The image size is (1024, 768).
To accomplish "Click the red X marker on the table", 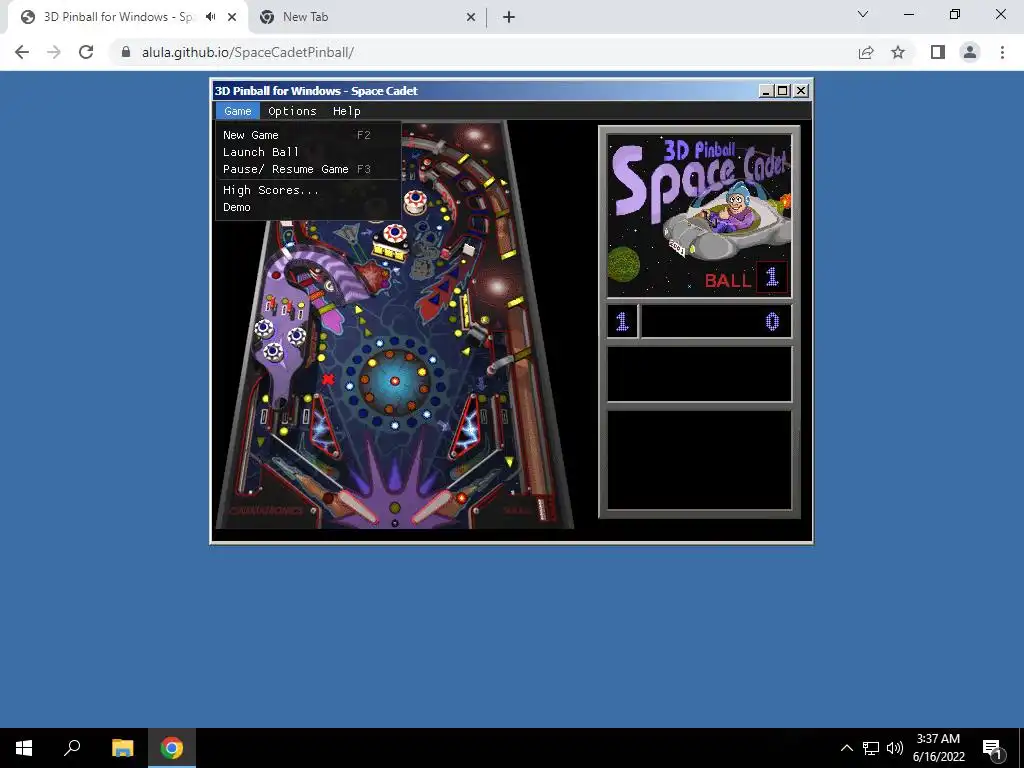I will coord(328,379).
